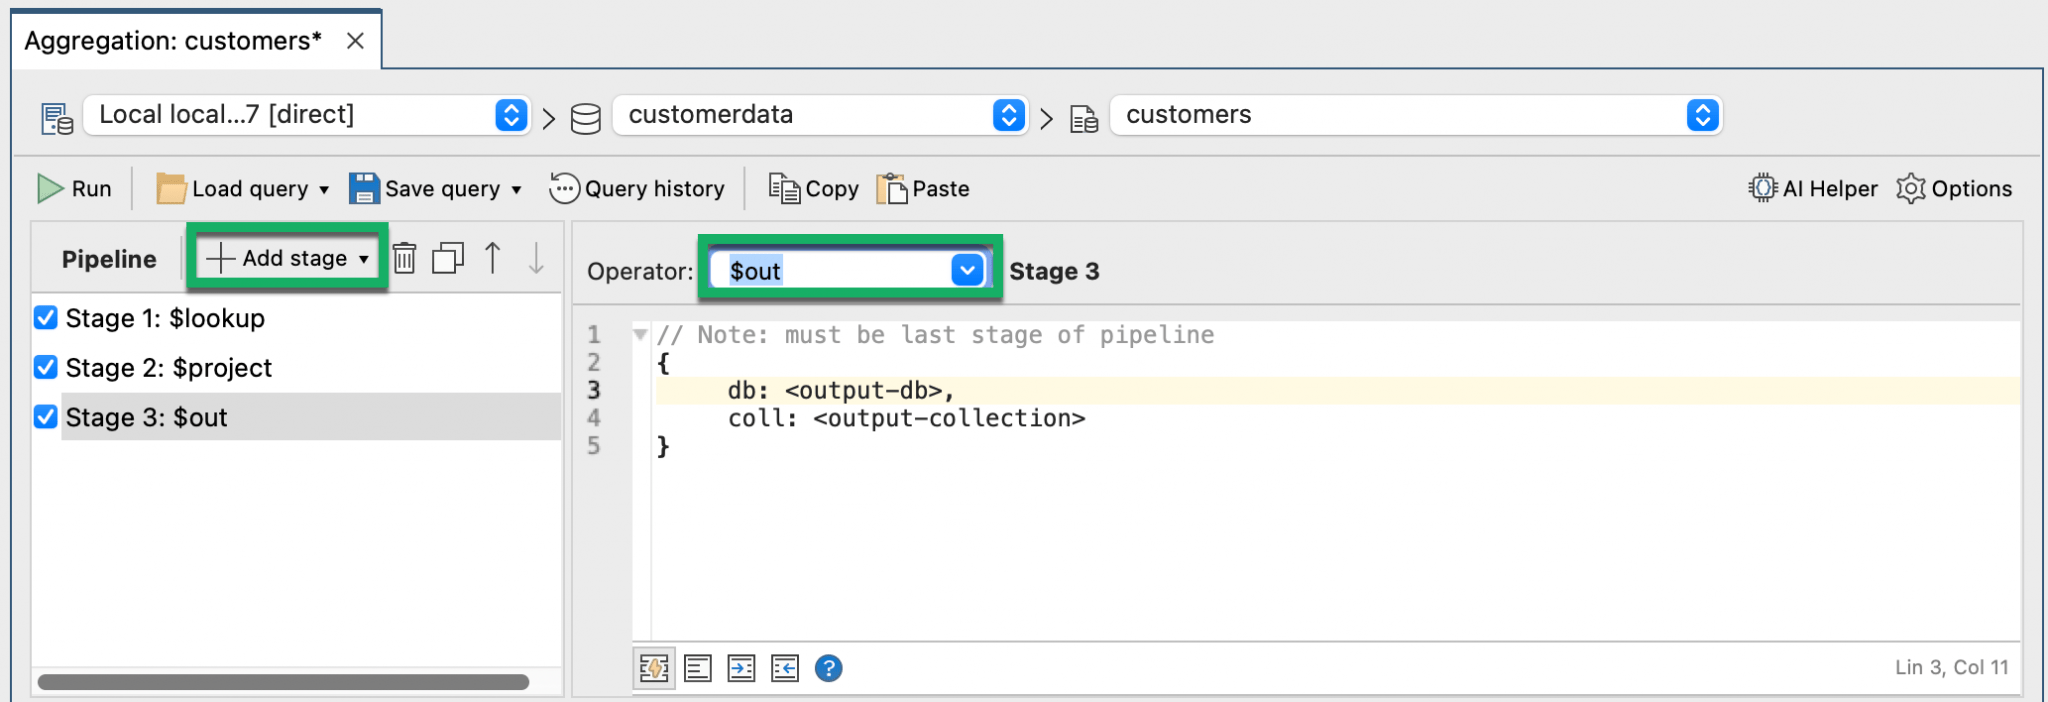The height and width of the screenshot is (702, 2048).
Task: Delete the selected pipeline stage with trash icon
Action: coord(404,259)
